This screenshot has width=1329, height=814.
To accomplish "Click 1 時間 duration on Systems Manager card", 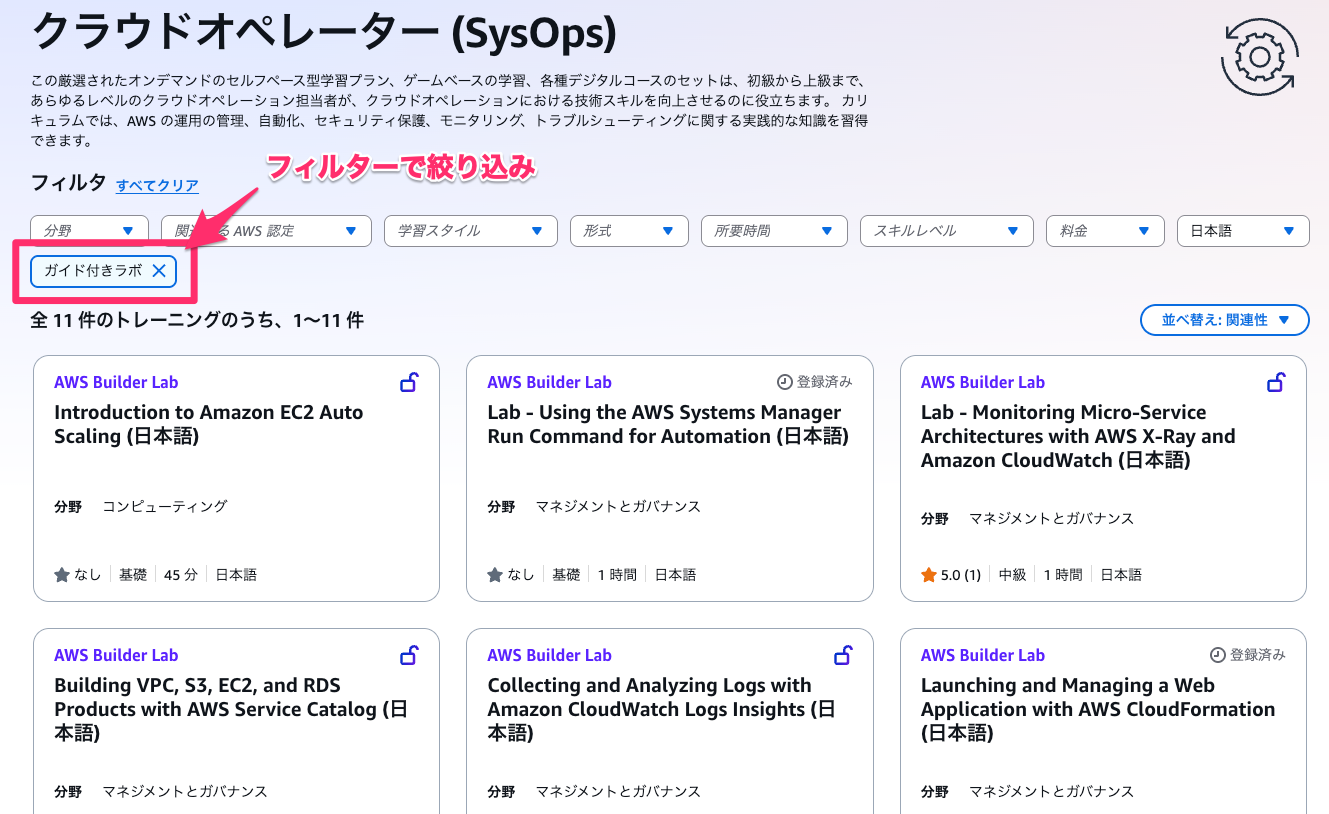I will [617, 575].
